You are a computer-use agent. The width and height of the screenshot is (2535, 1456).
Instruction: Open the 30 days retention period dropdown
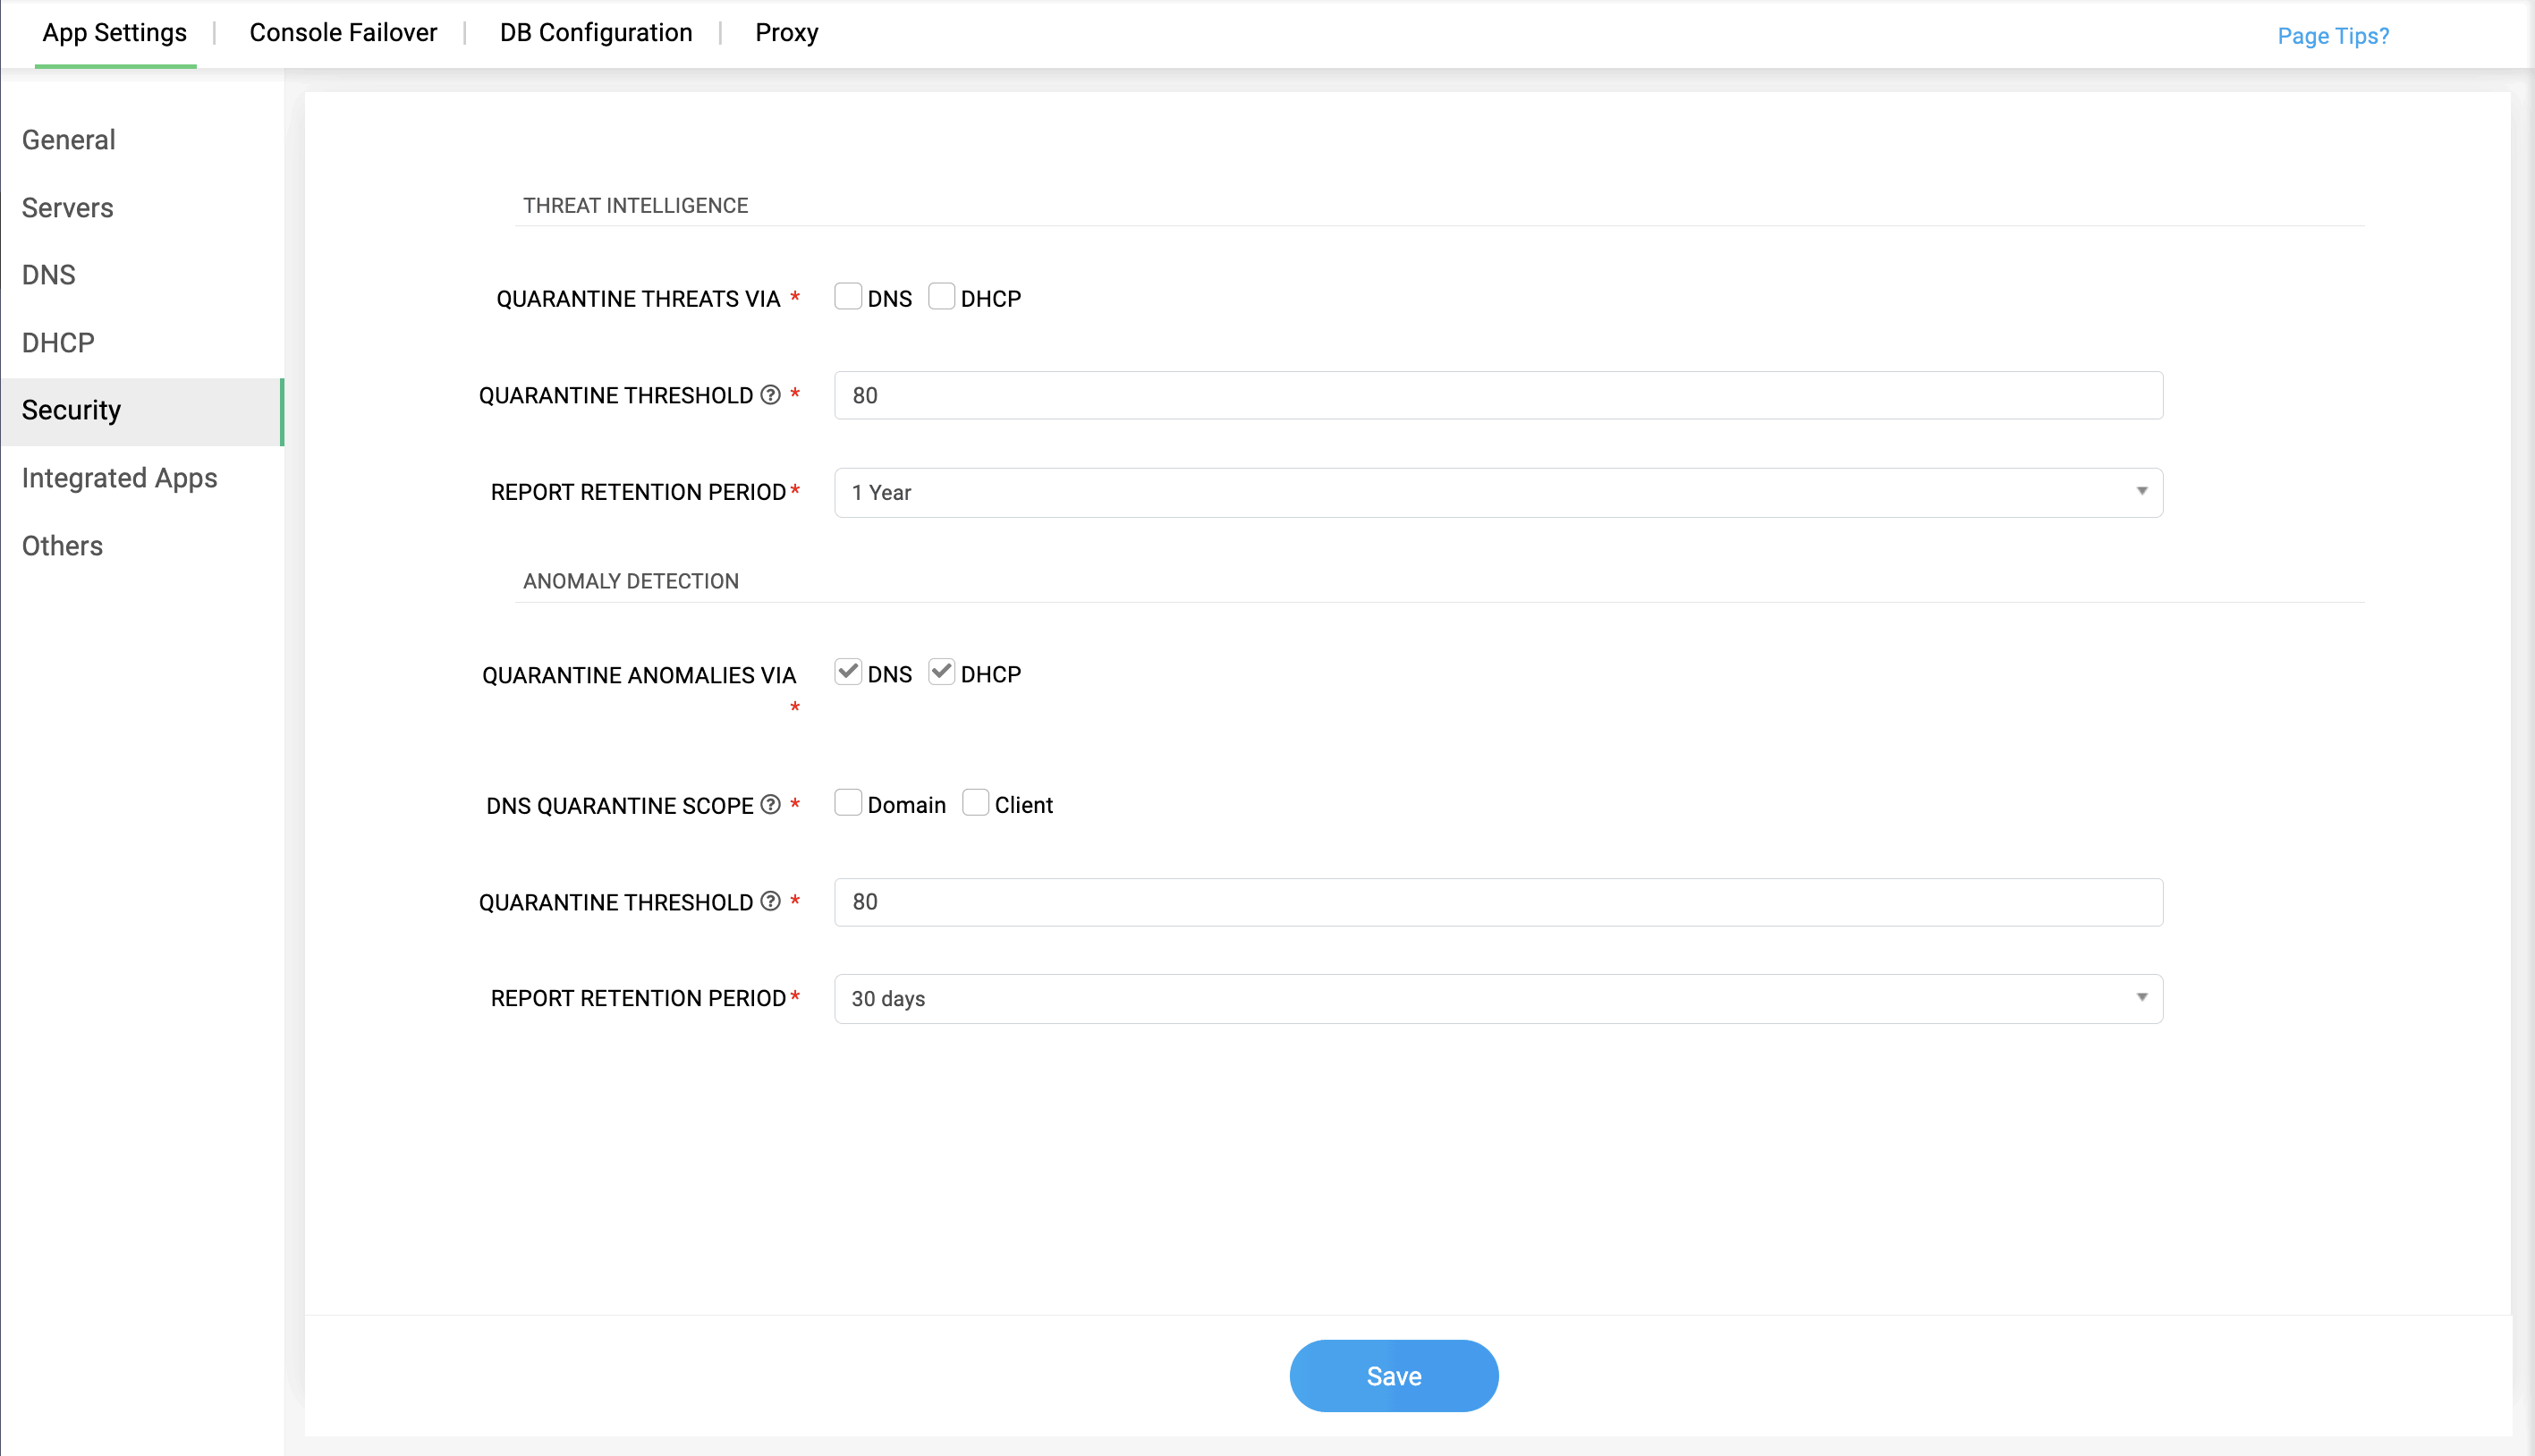(x=1498, y=999)
